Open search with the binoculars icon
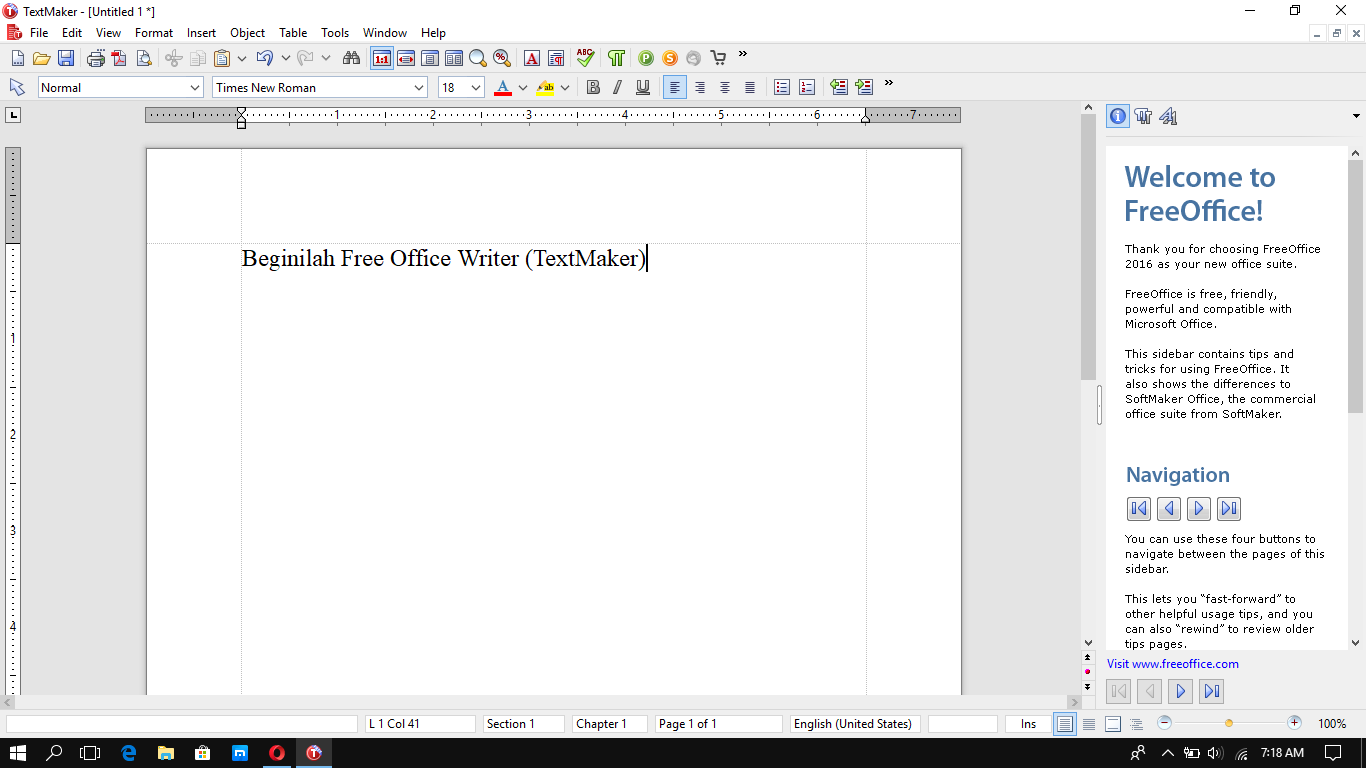 pos(351,58)
